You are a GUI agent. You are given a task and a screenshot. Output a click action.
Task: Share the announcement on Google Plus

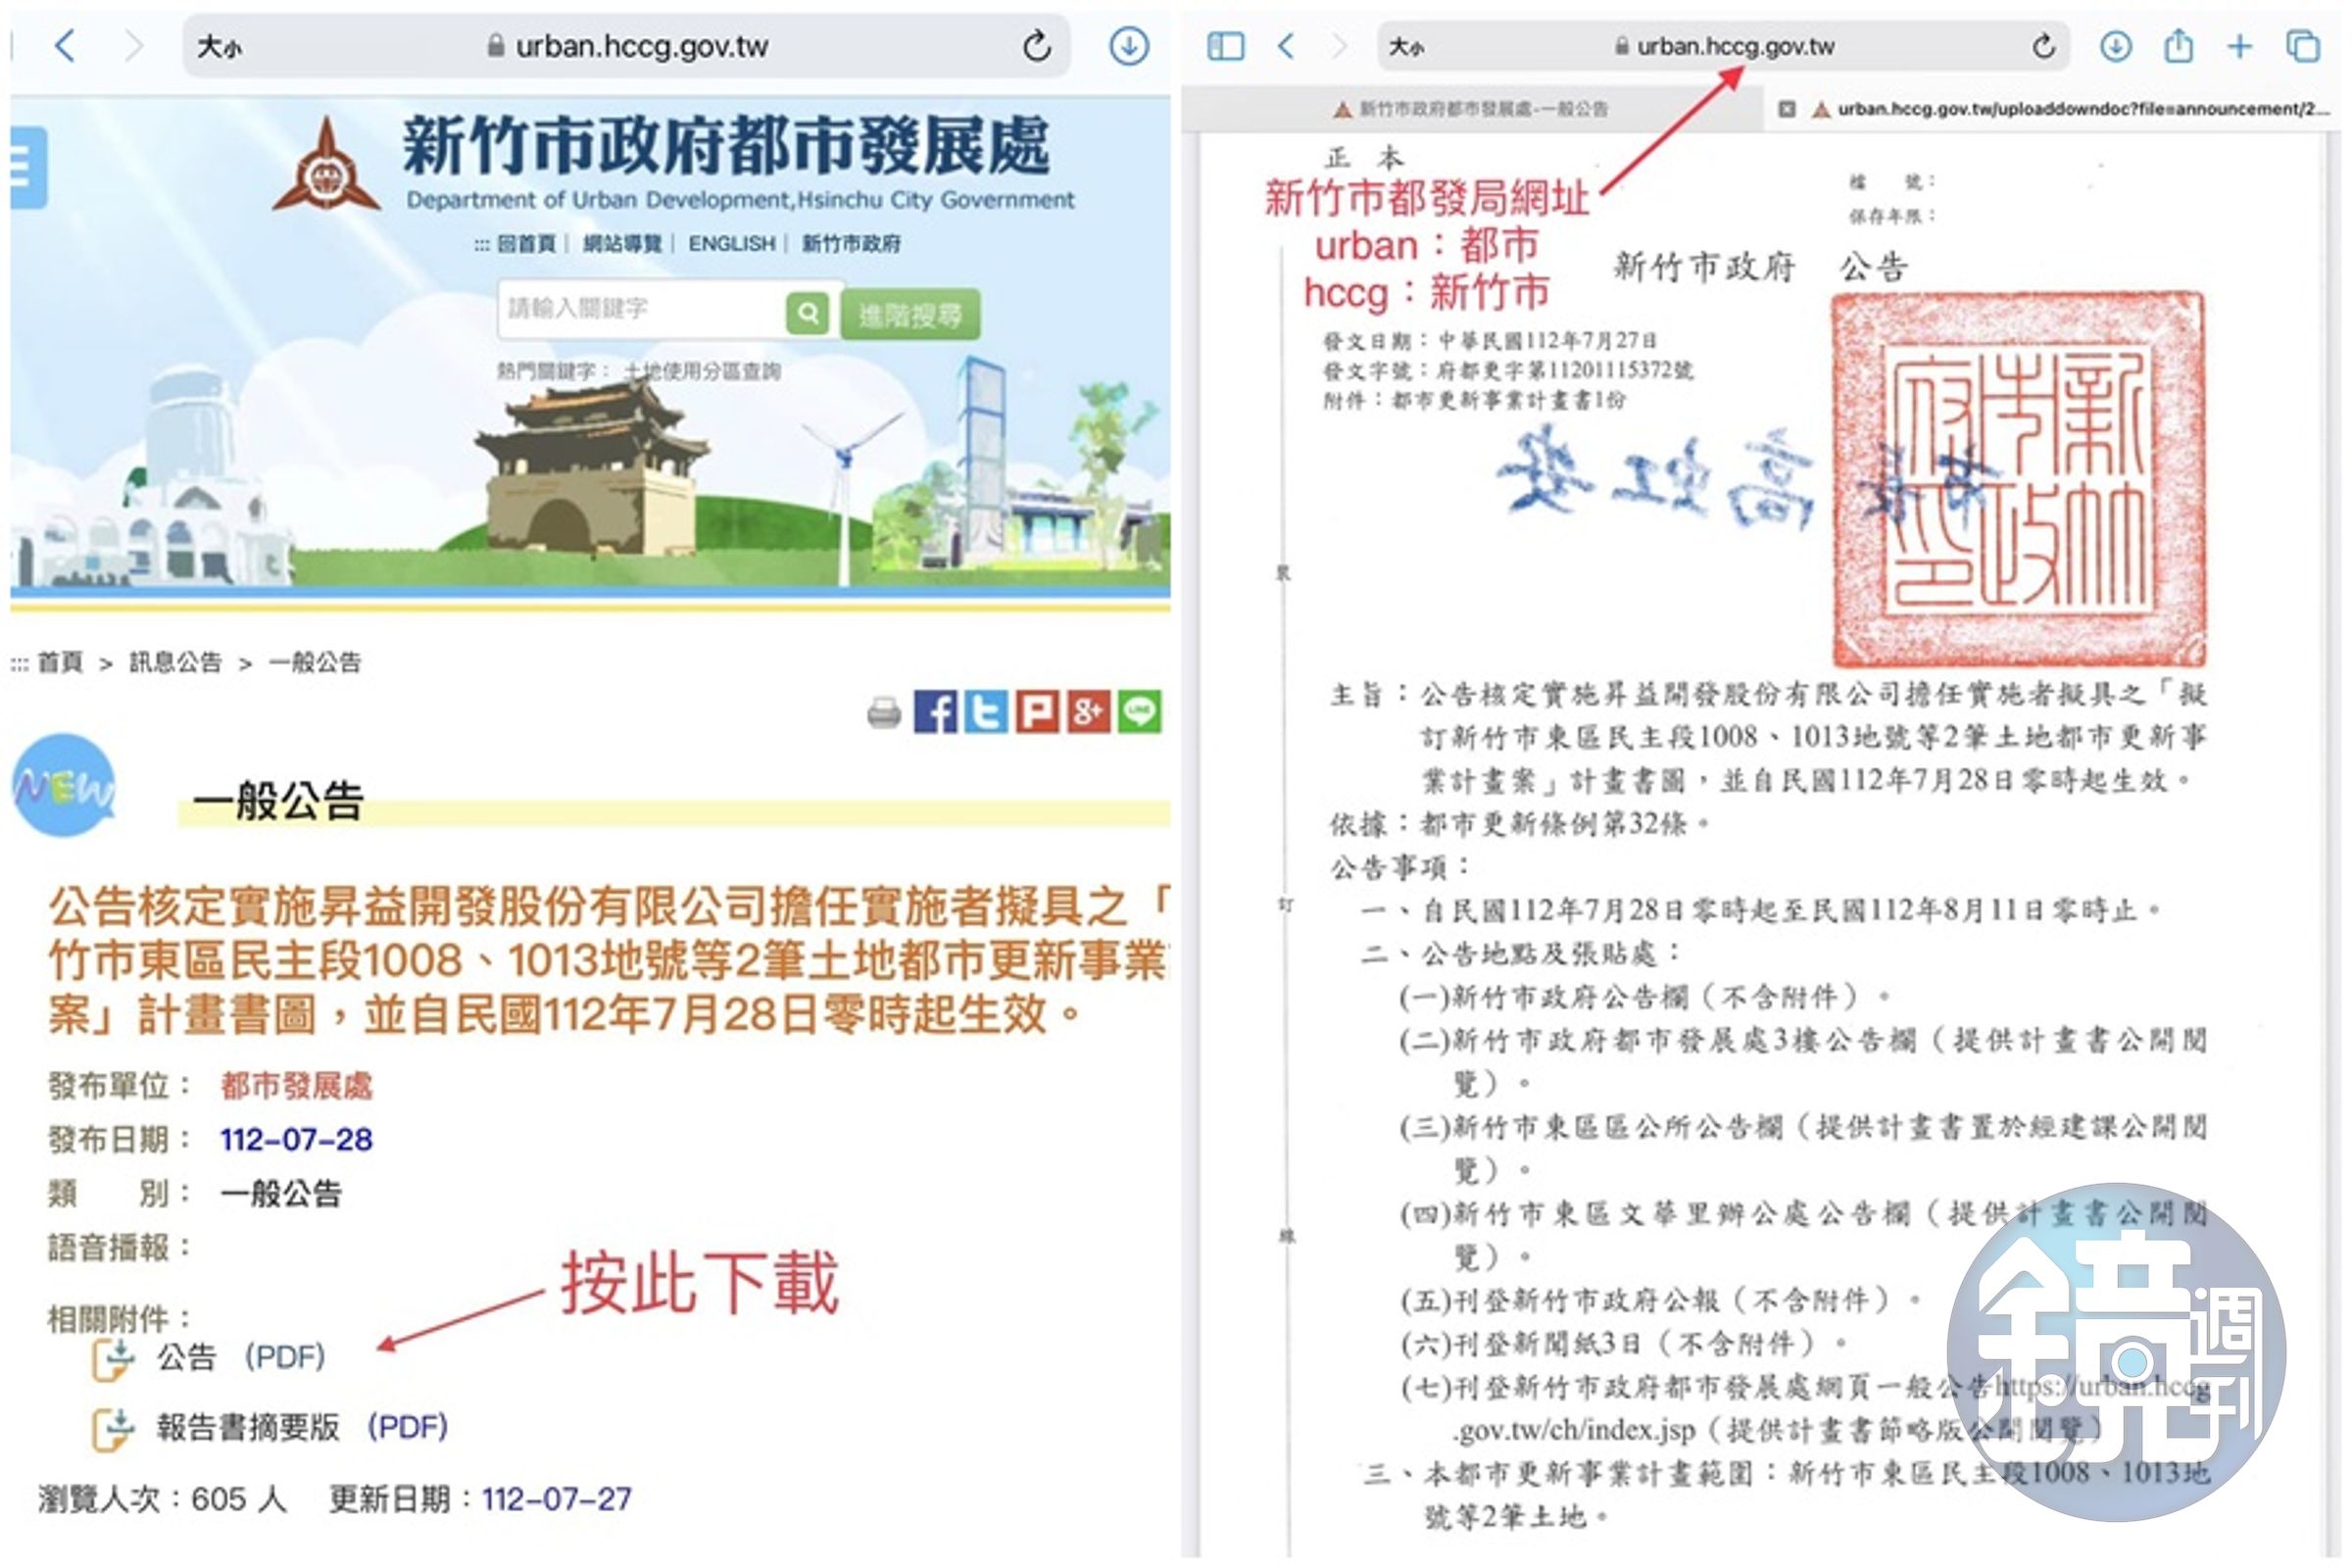pos(1088,712)
